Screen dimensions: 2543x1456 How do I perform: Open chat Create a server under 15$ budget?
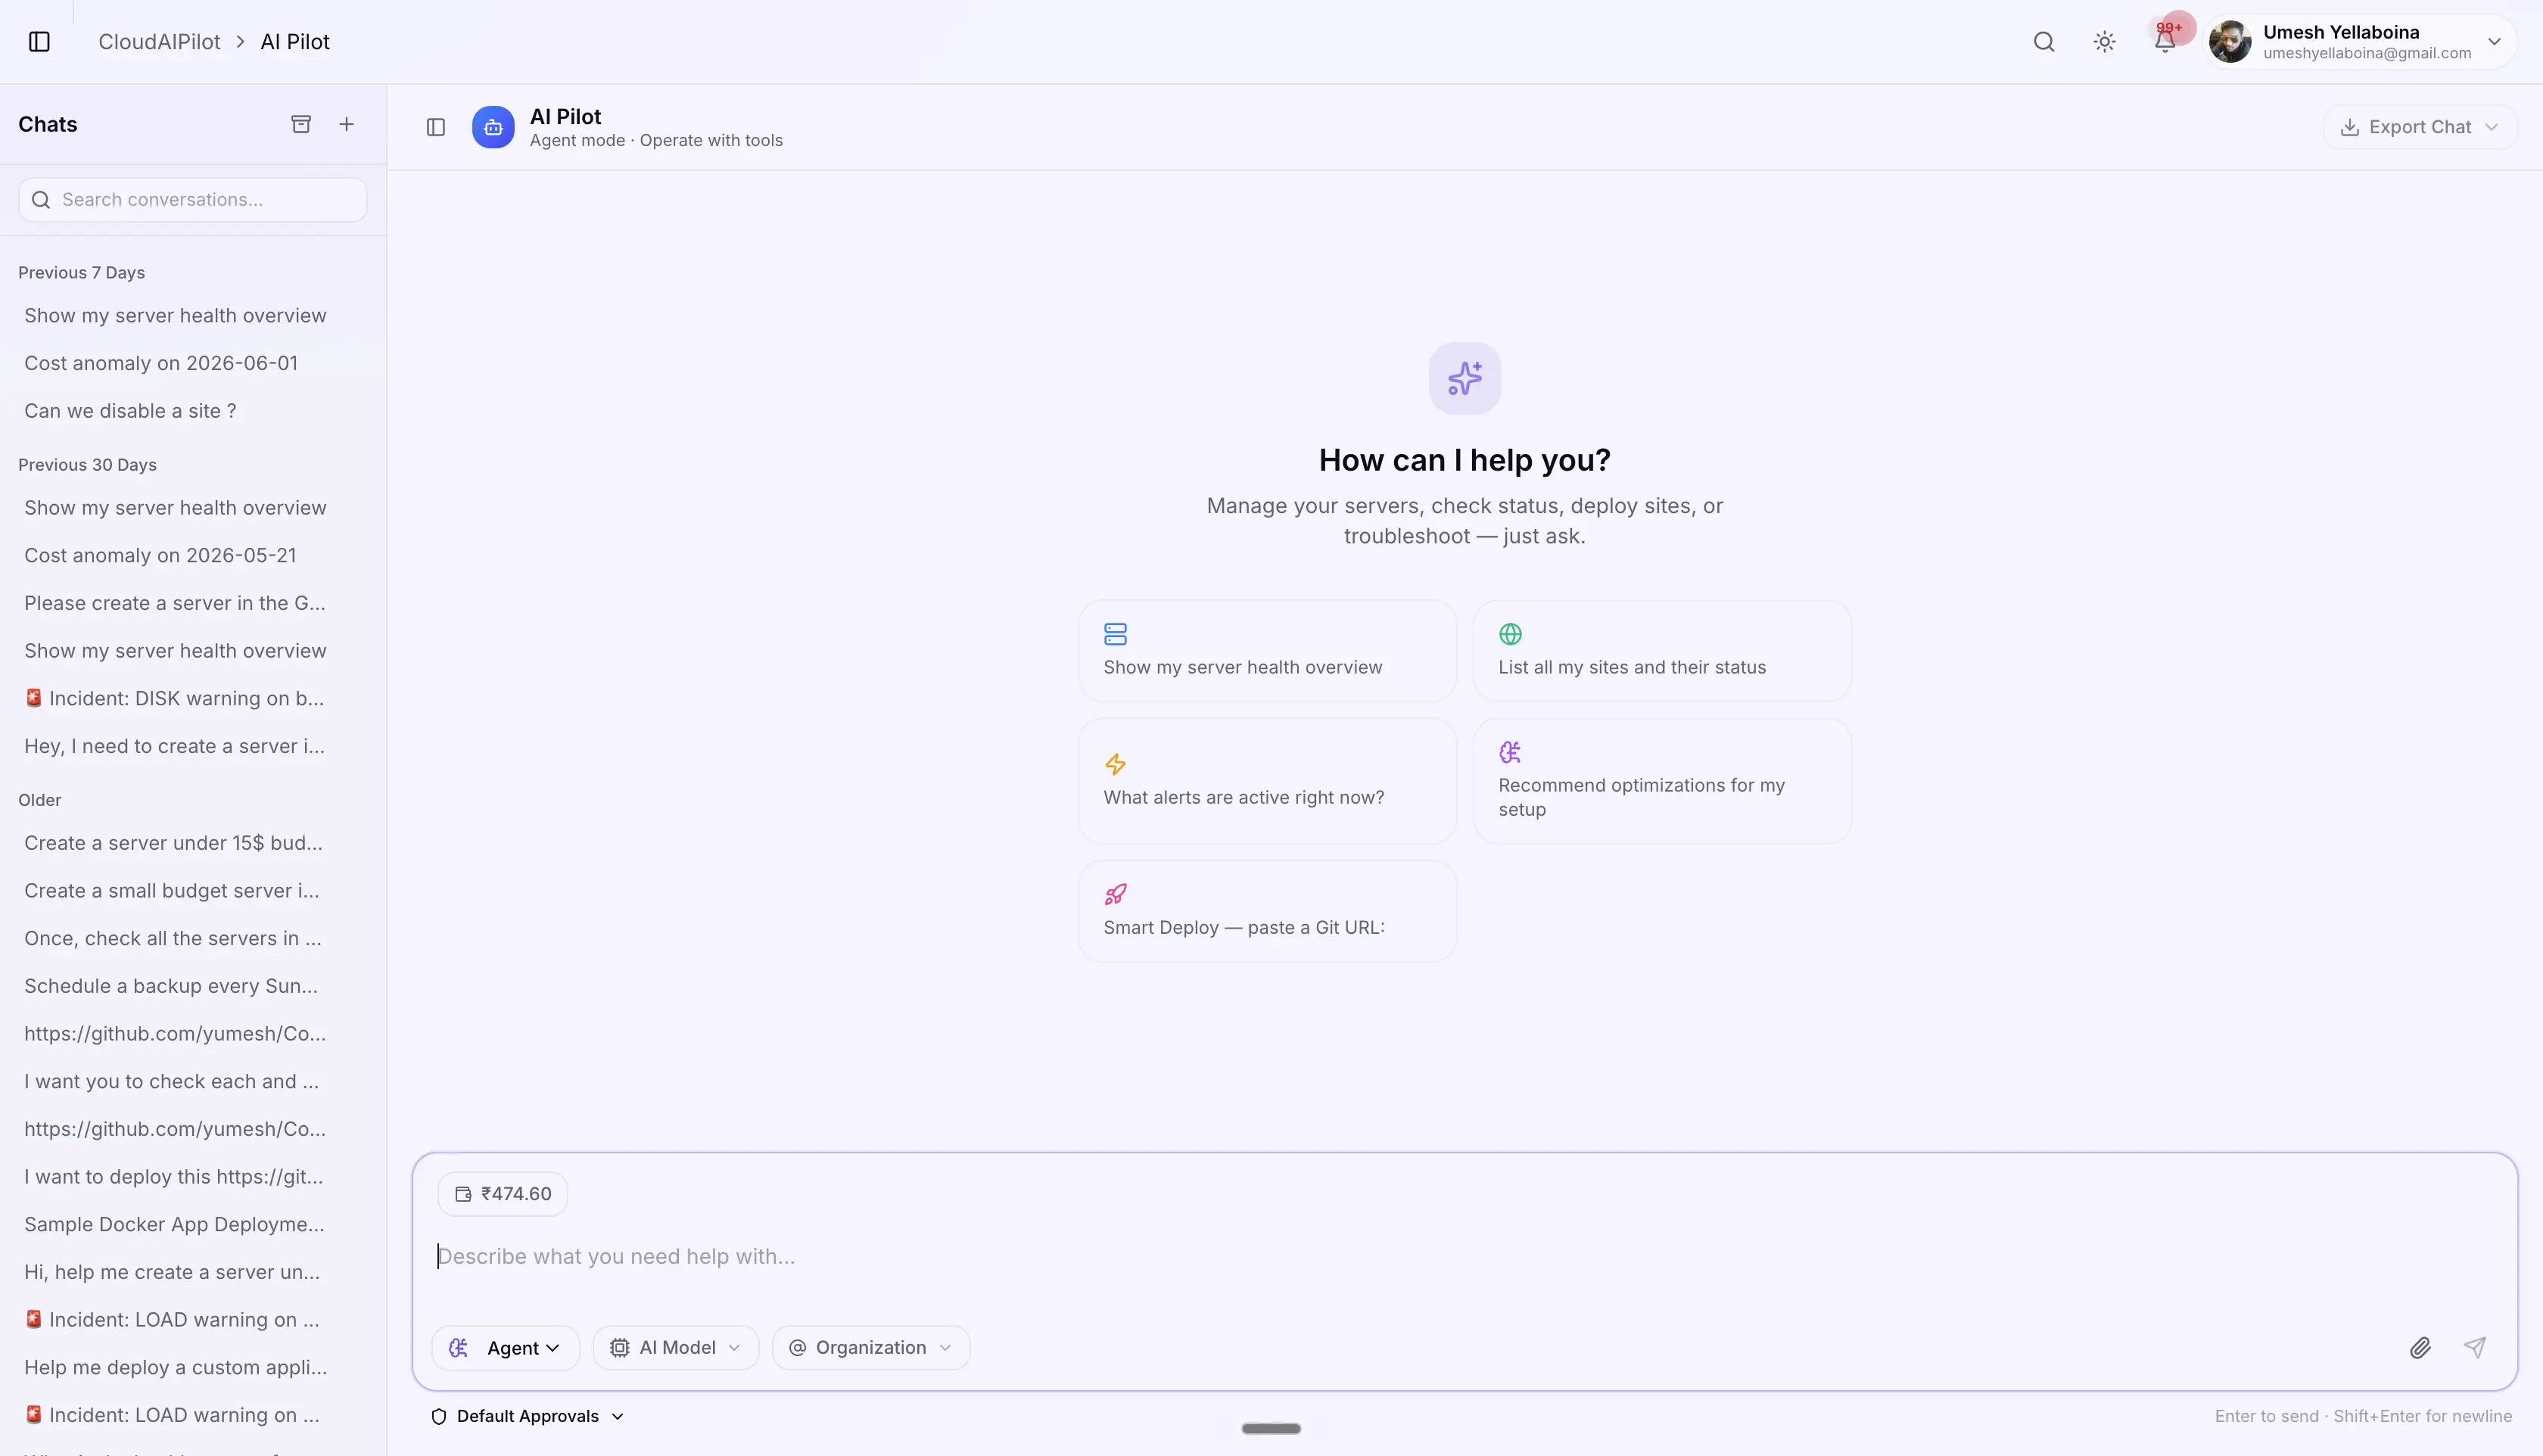click(192, 843)
